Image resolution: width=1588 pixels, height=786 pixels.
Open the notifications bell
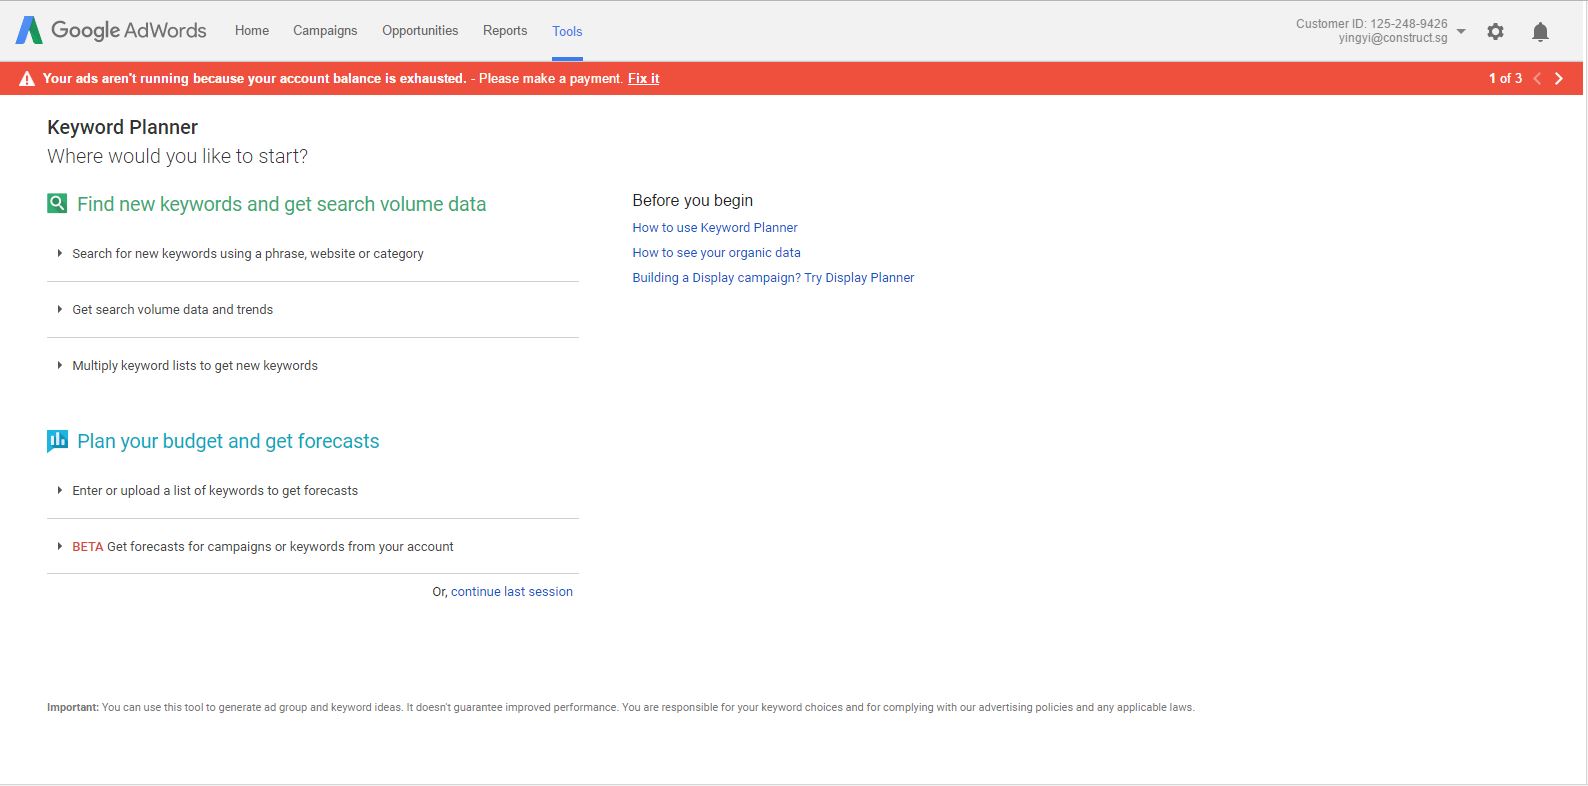point(1540,32)
